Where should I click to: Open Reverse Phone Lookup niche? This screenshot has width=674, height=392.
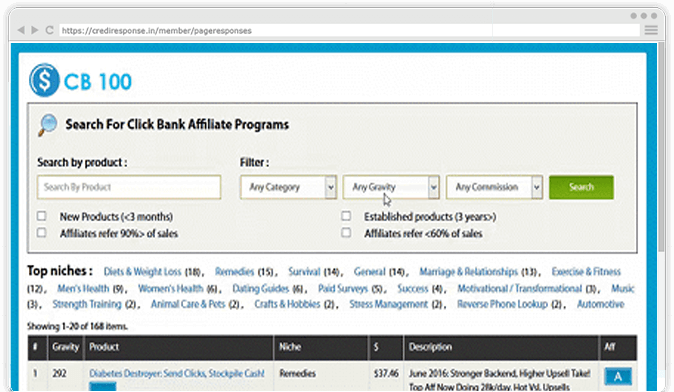click(502, 304)
